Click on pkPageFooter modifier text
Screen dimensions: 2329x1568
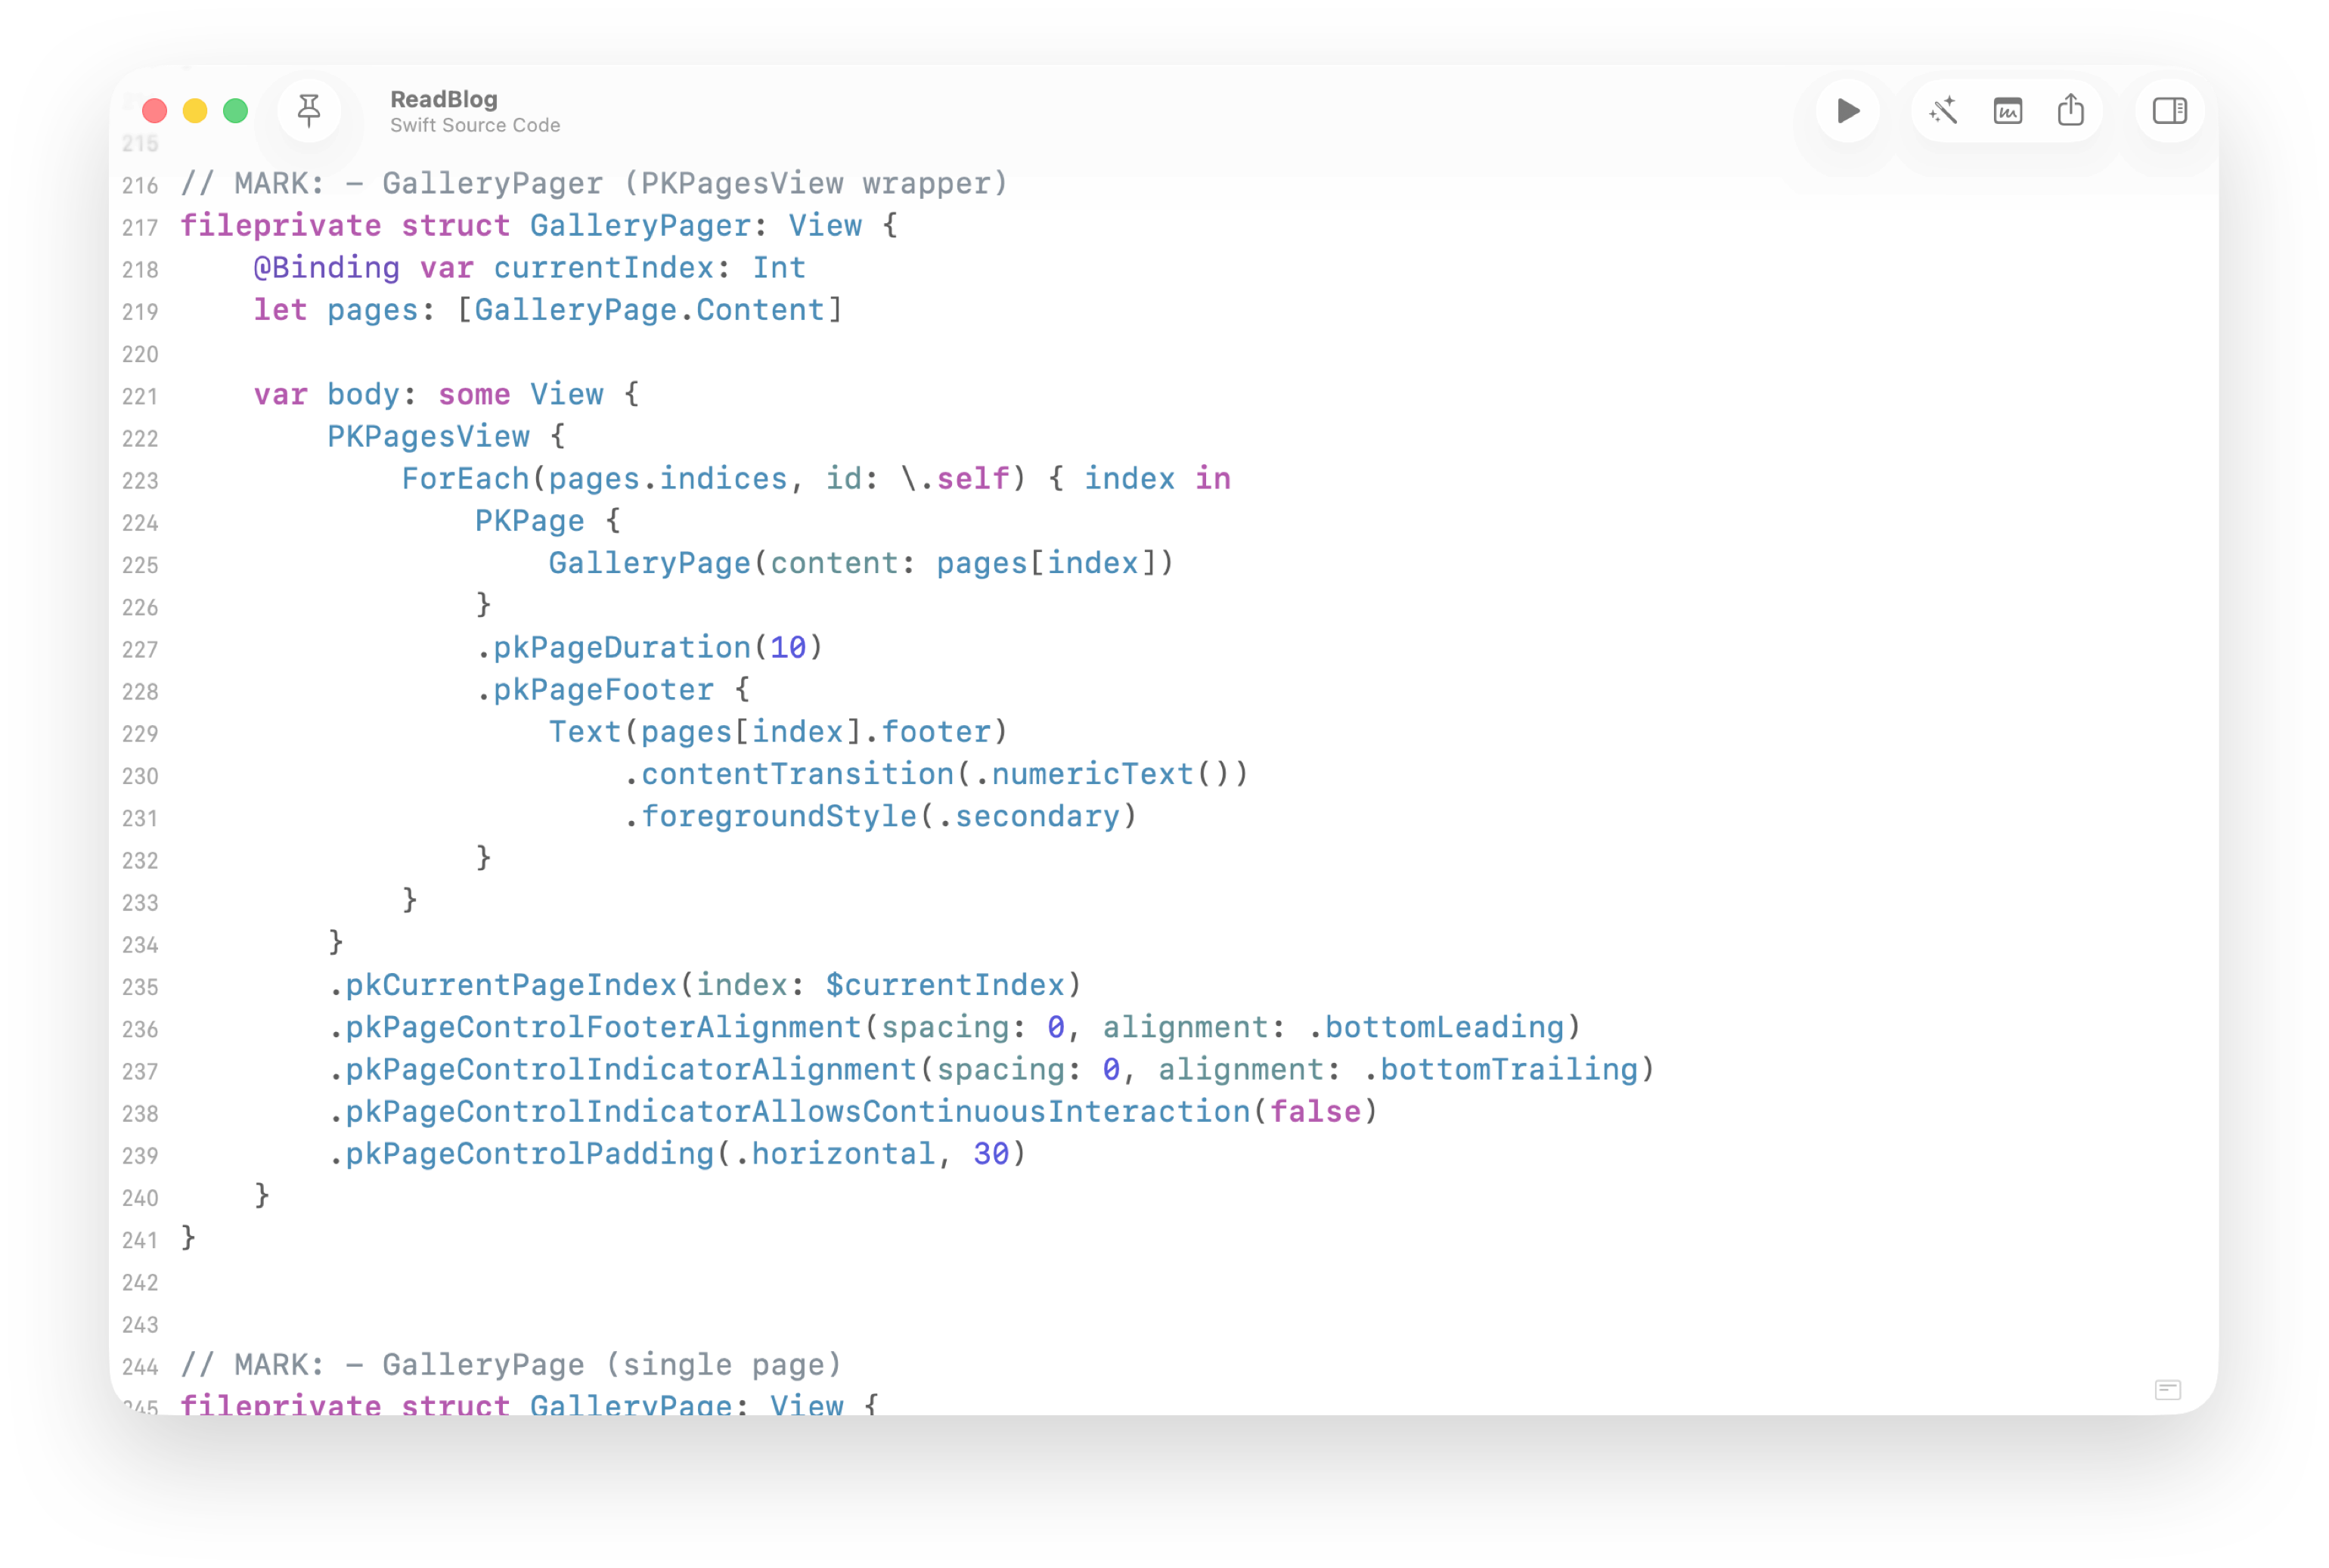click(x=603, y=690)
